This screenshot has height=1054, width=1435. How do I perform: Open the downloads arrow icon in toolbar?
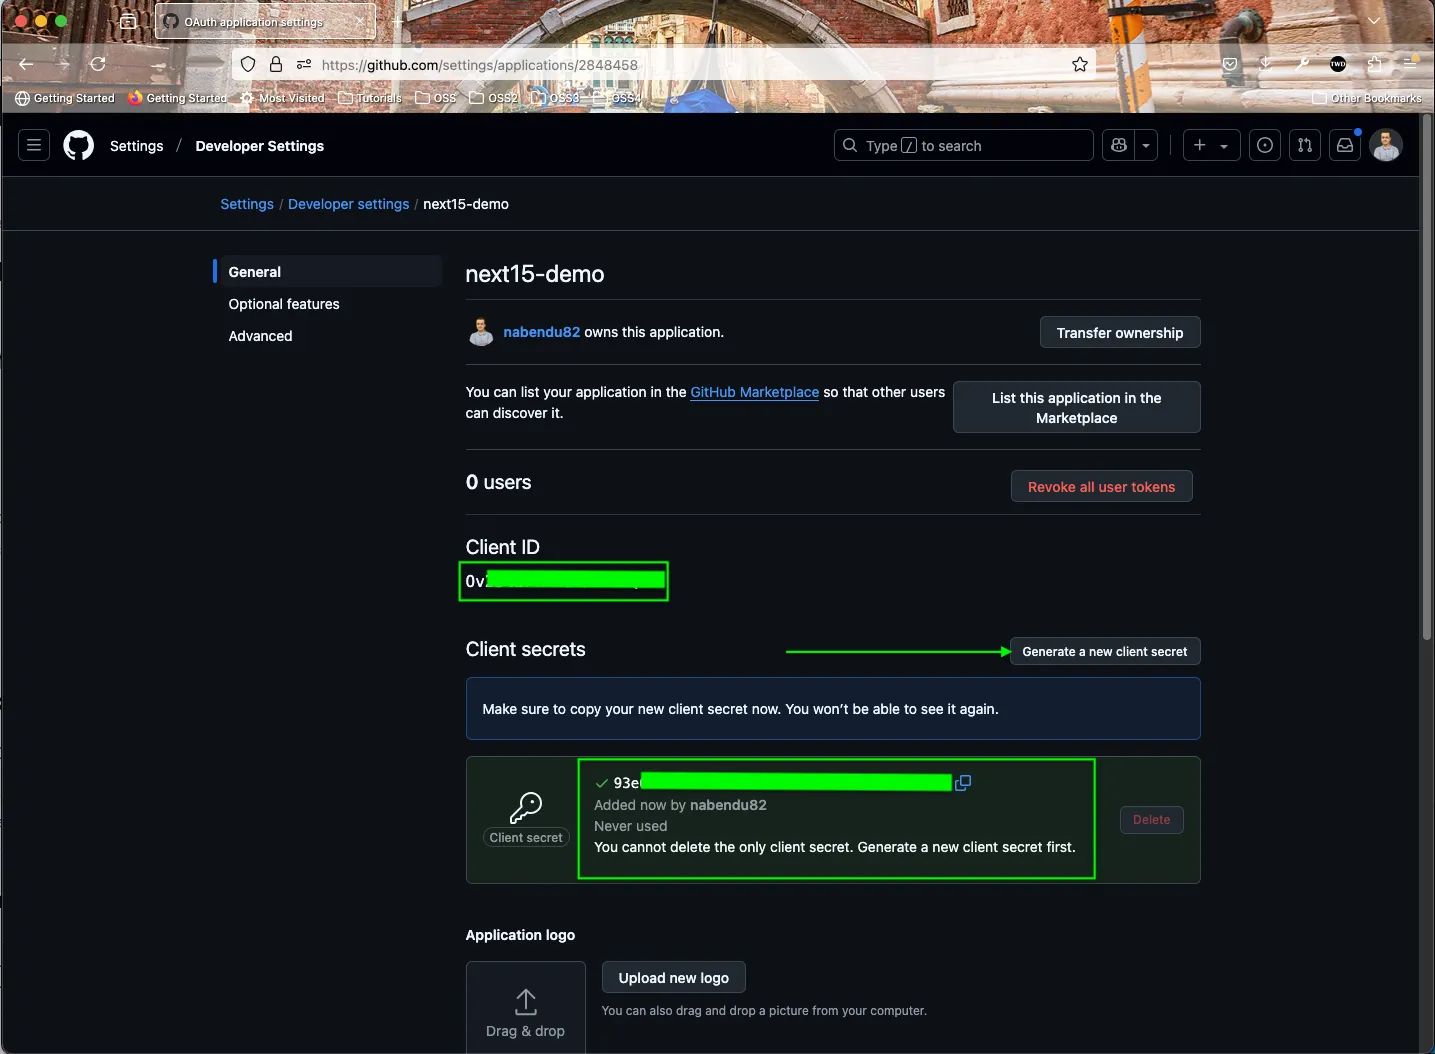(x=1266, y=64)
